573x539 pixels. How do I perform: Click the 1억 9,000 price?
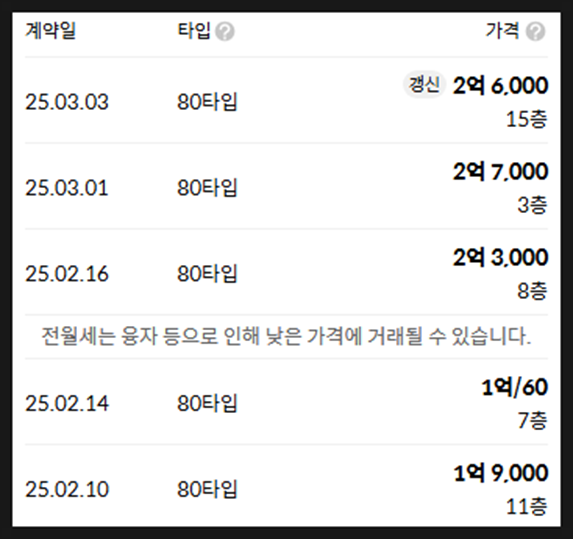click(500, 473)
